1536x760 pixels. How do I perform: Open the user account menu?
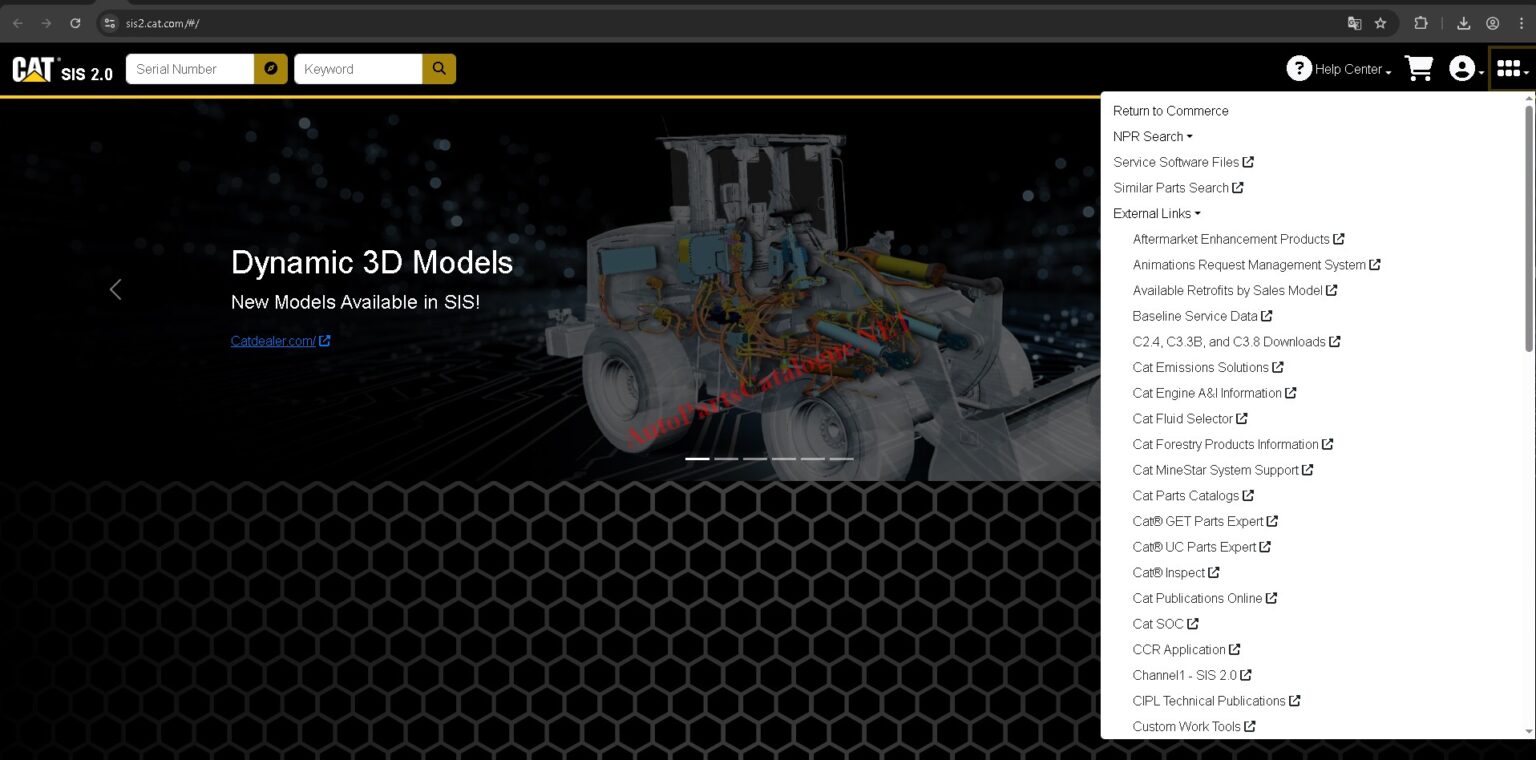tap(1463, 68)
